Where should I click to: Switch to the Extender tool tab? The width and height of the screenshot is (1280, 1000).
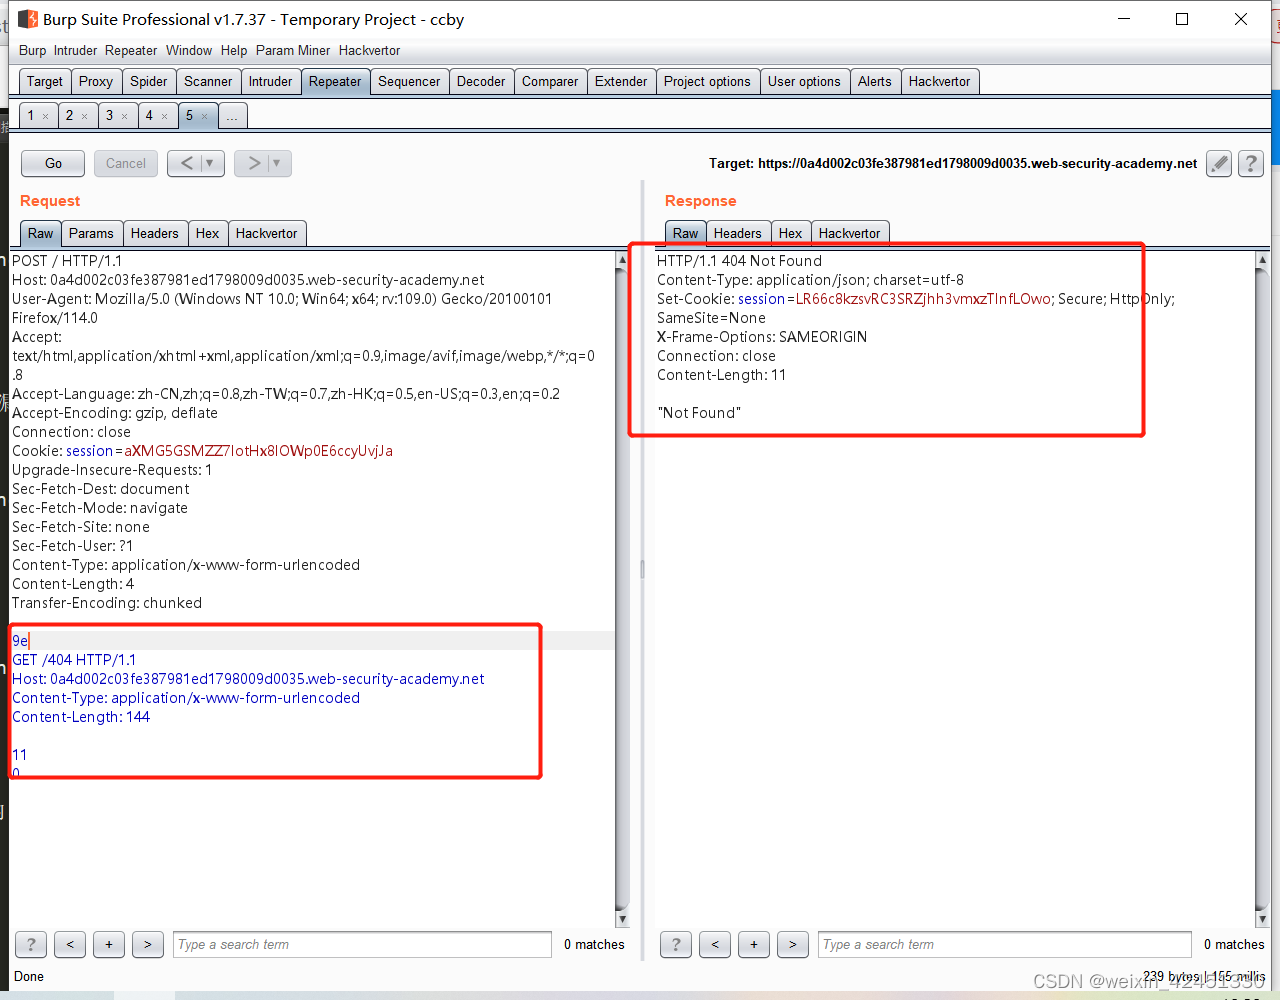point(621,81)
